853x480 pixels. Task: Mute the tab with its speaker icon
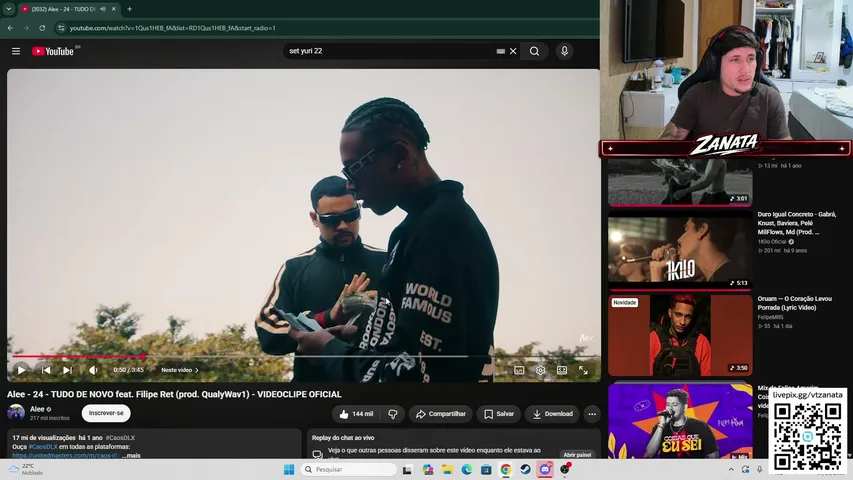pyautogui.click(x=103, y=9)
